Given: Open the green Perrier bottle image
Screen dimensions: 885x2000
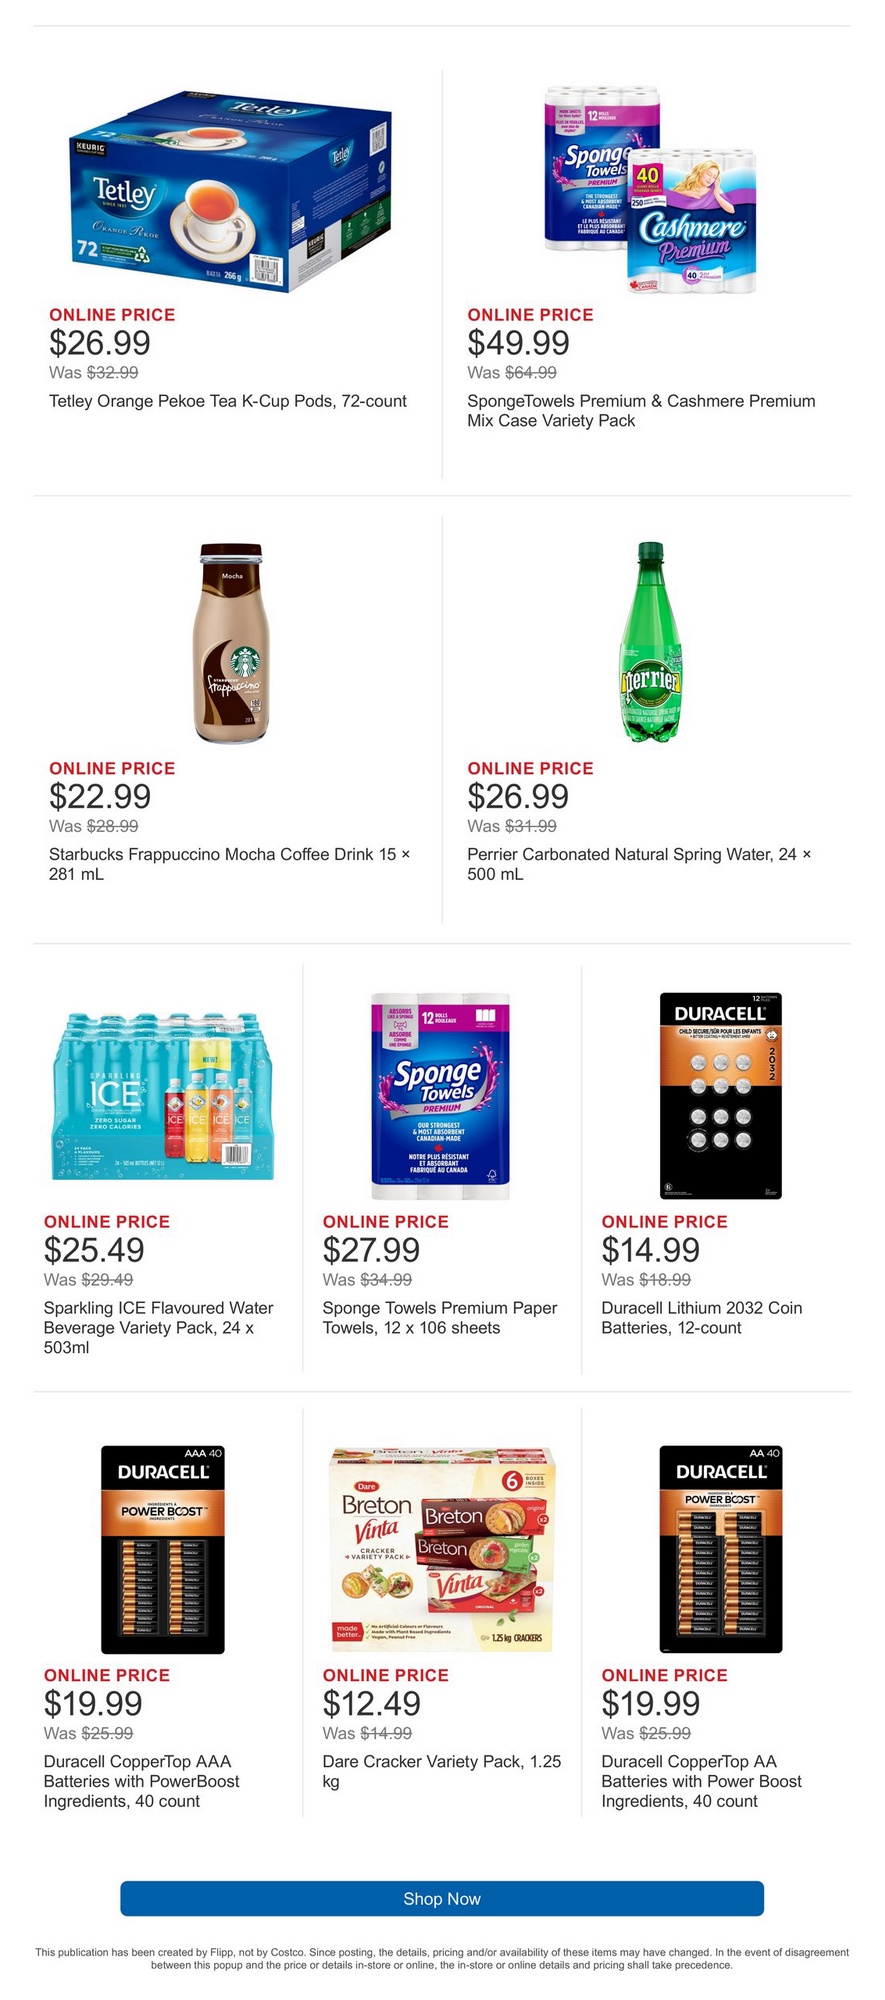Looking at the screenshot, I should point(651,643).
